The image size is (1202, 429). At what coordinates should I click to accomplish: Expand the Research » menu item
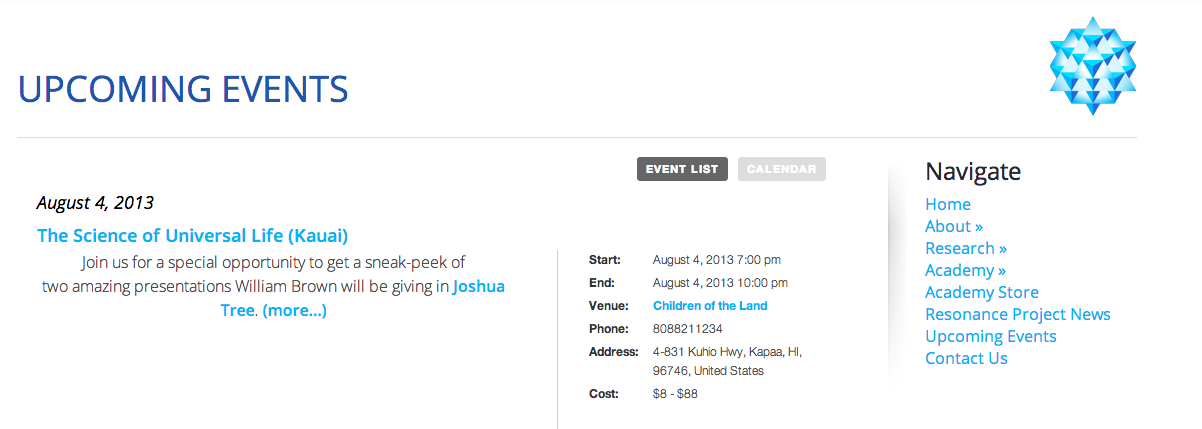point(966,248)
